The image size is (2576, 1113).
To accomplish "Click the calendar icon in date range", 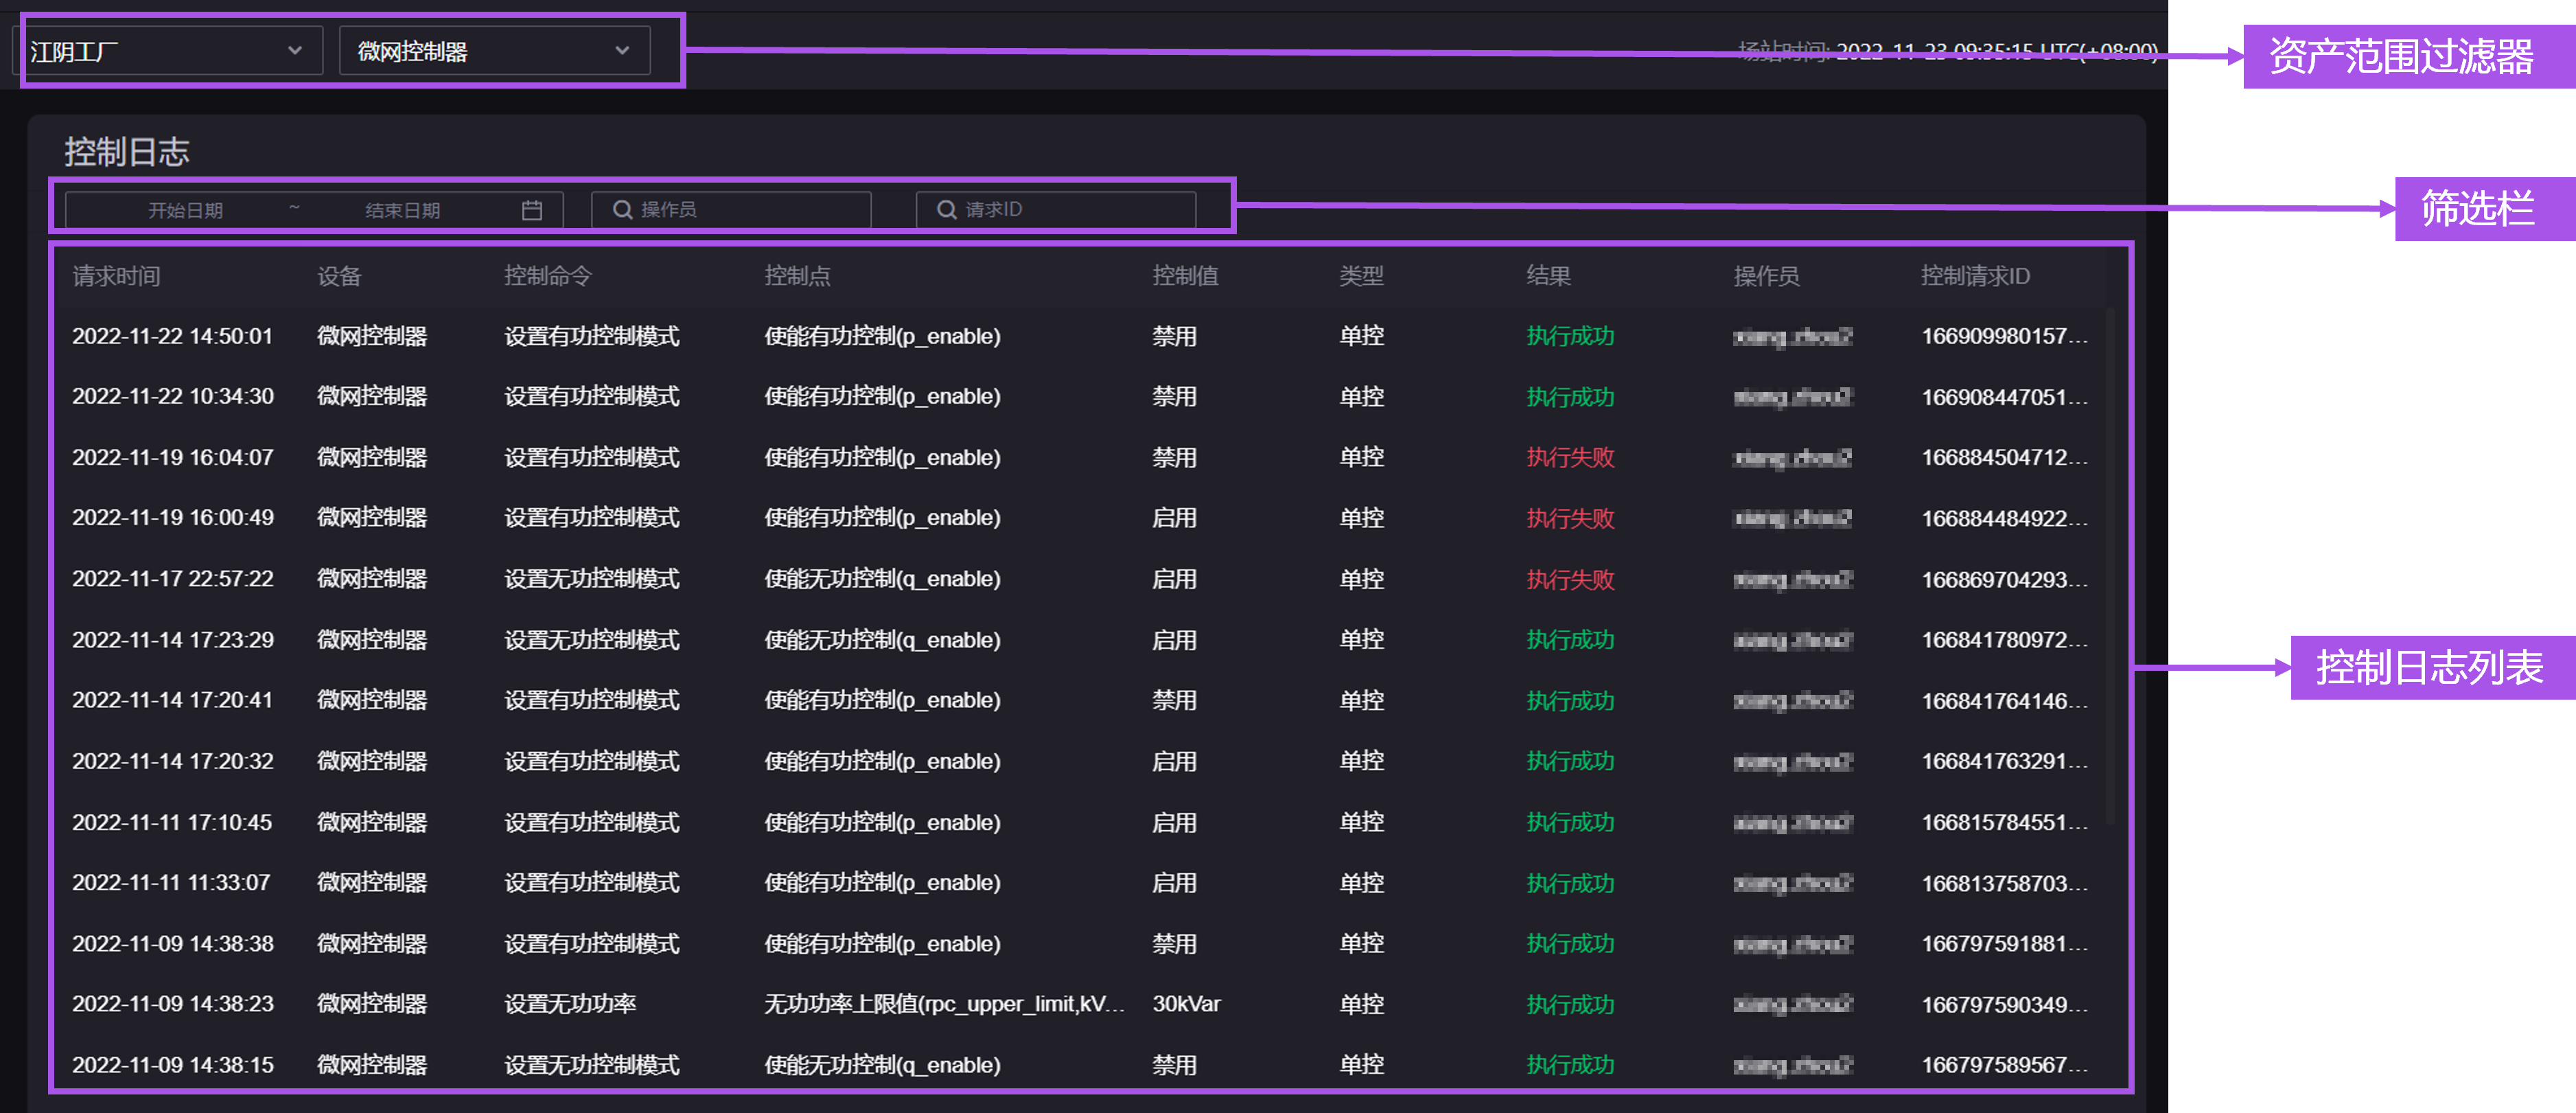I will click(x=532, y=210).
